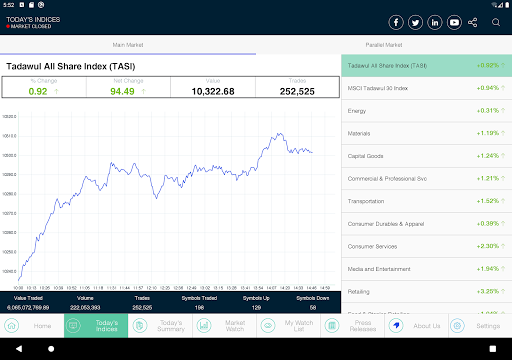512x360 pixels.
Task: Tap the share icon in header
Action: pos(472,23)
